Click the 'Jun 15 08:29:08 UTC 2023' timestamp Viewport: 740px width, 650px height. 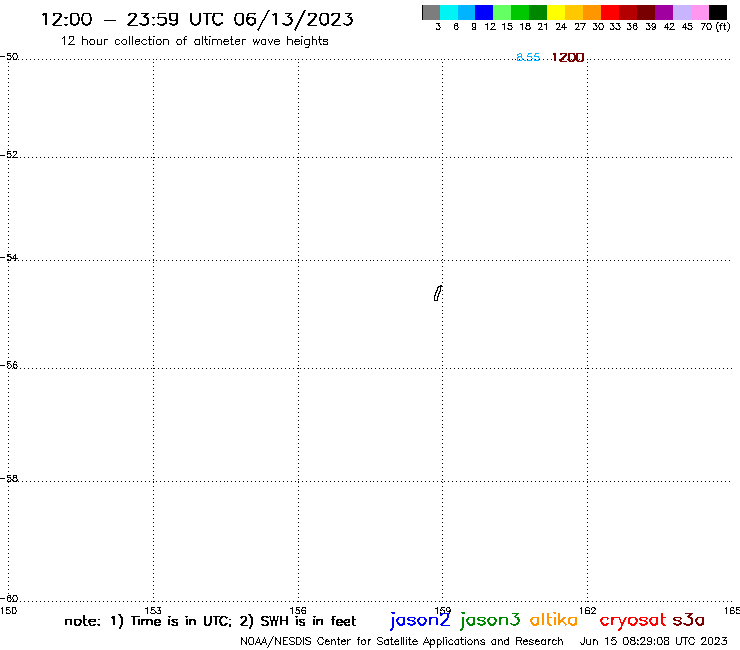pyautogui.click(x=654, y=641)
